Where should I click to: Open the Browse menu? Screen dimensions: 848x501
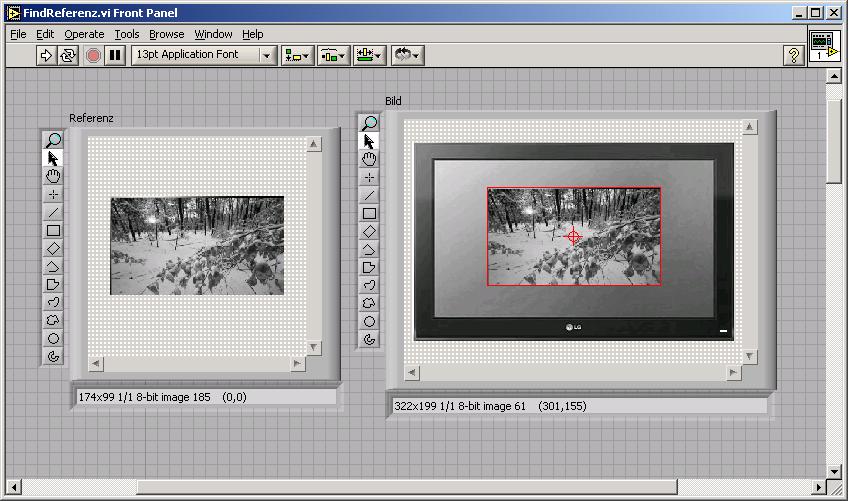tap(167, 34)
